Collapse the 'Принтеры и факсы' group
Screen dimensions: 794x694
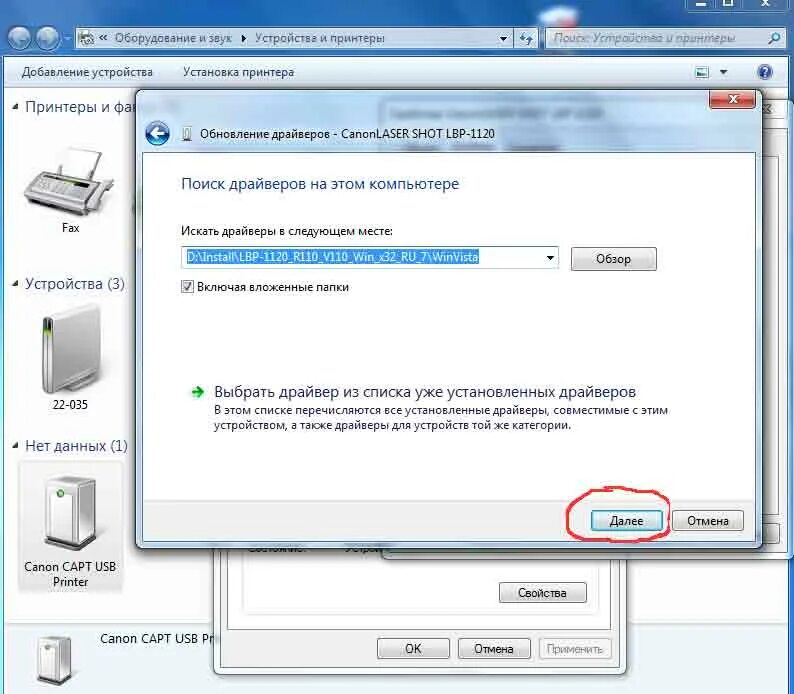[x=15, y=107]
